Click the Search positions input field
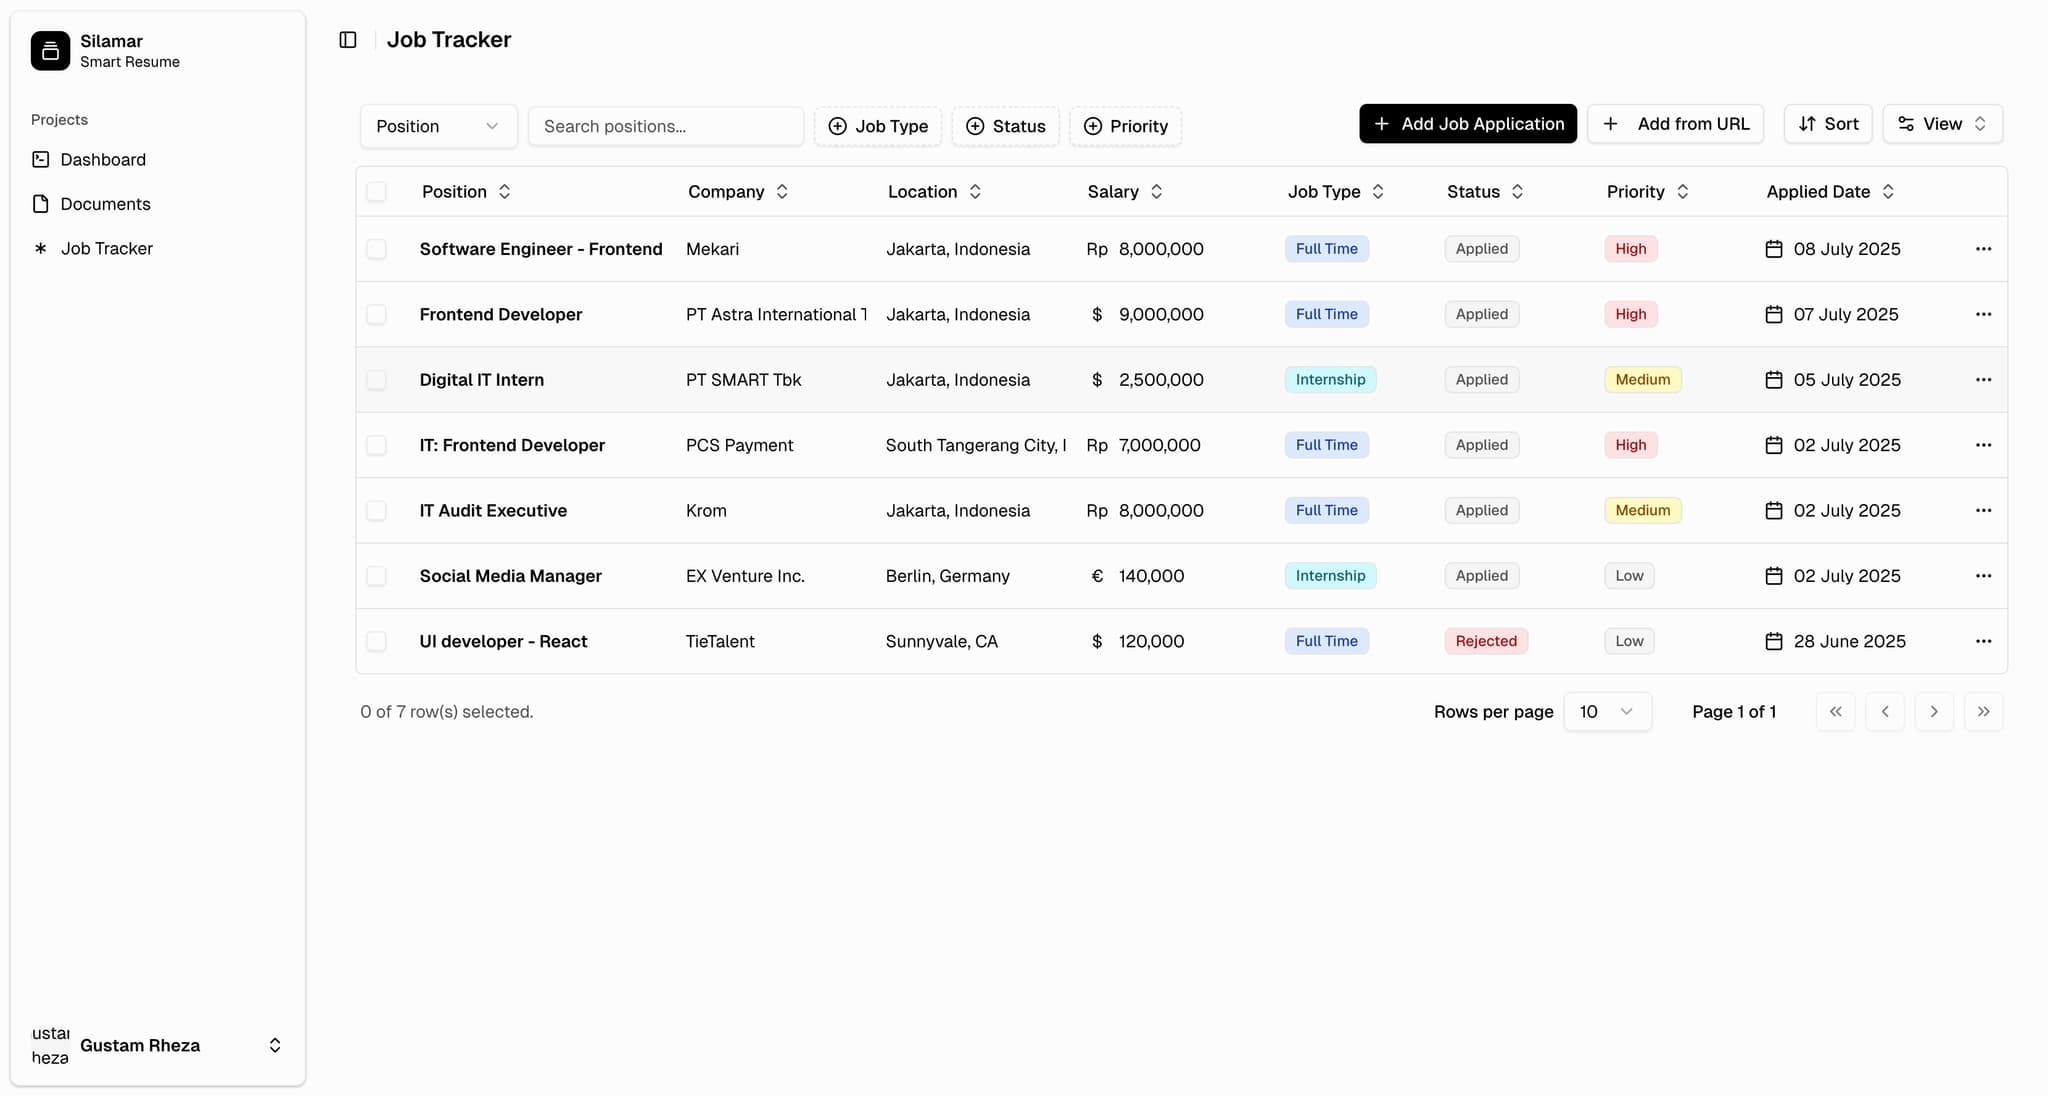The image size is (2048, 1096). click(x=666, y=126)
